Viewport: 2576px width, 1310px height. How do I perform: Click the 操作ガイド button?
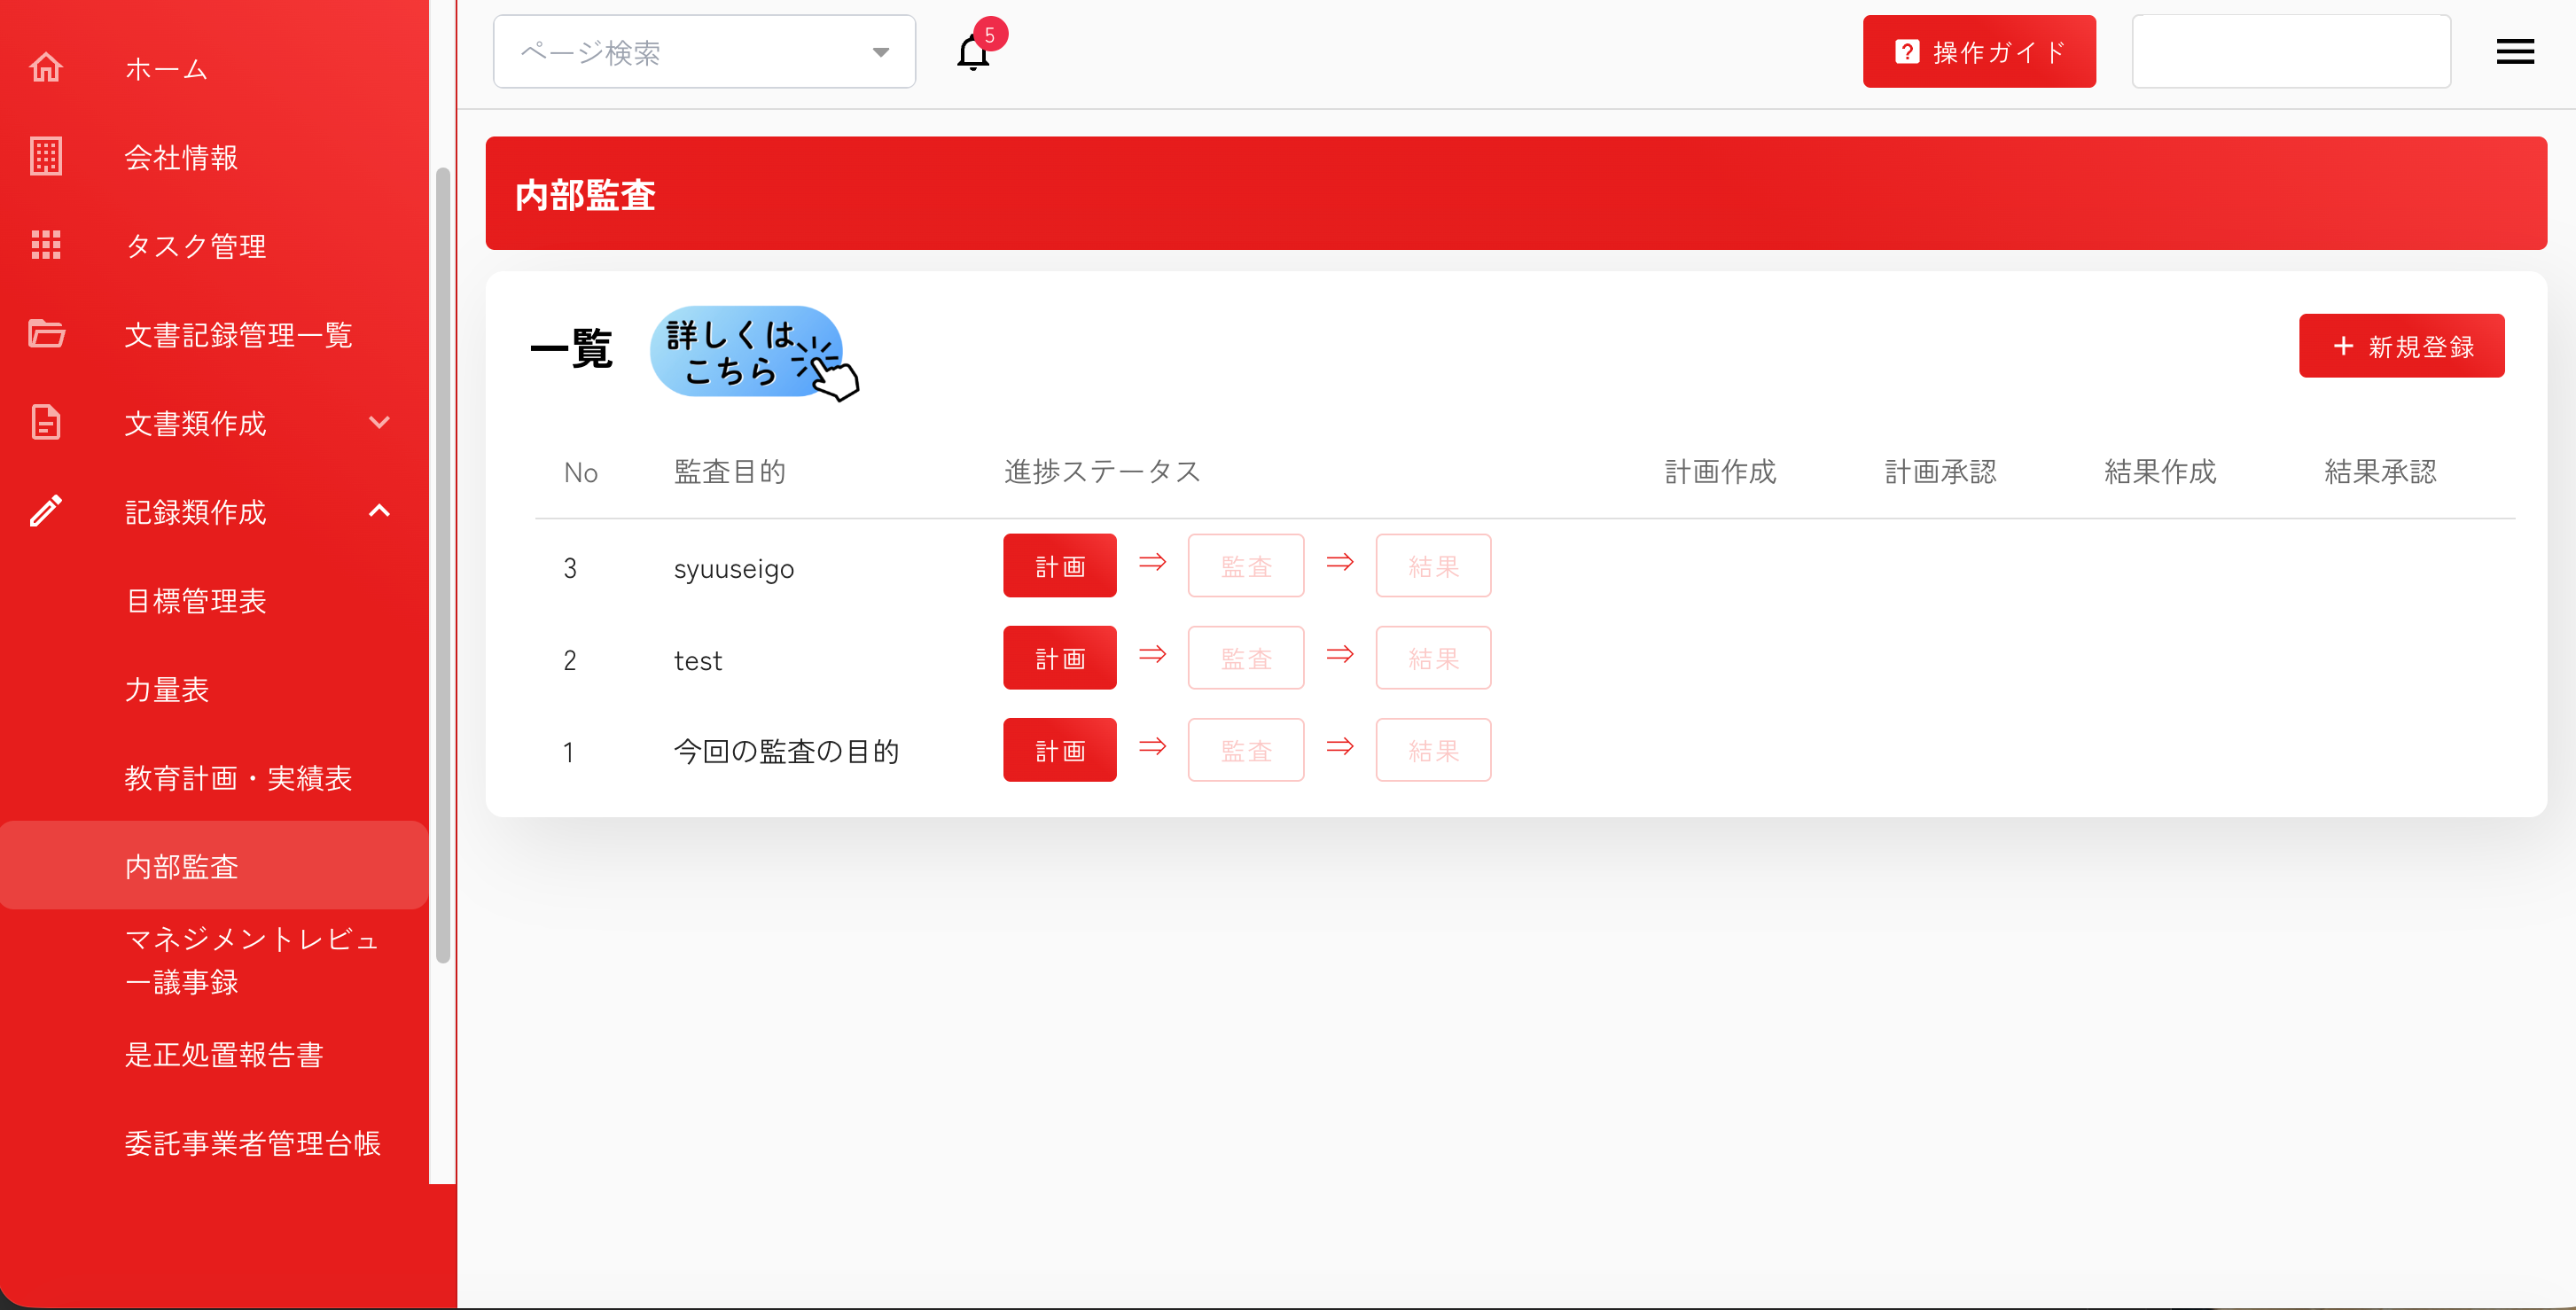pos(1979,51)
